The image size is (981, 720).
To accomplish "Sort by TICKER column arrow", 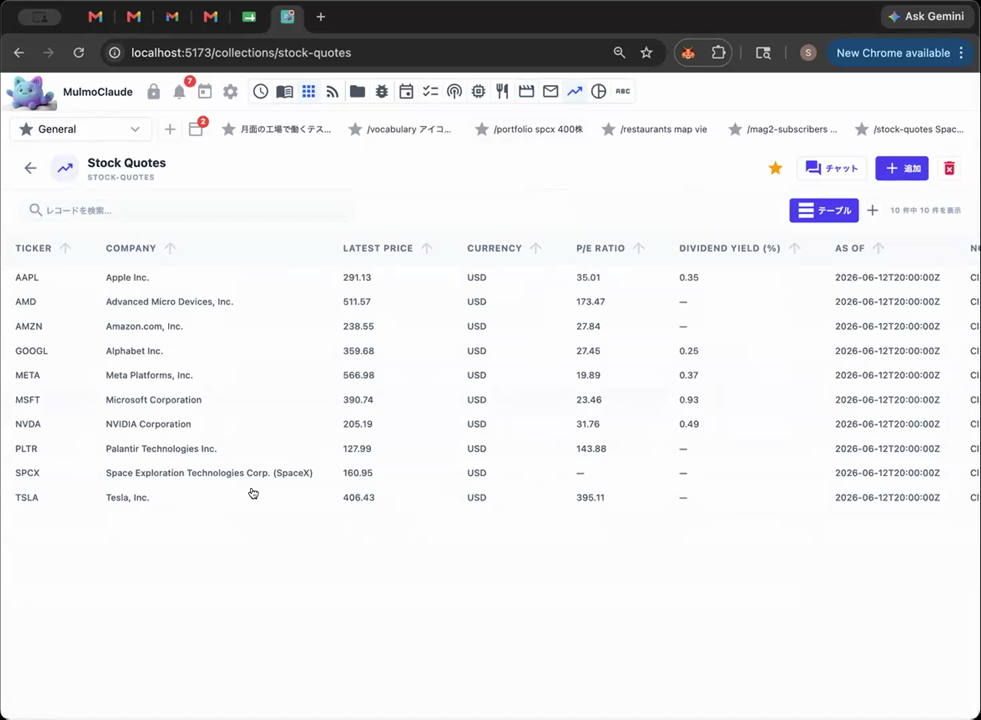I will pyautogui.click(x=65, y=248).
